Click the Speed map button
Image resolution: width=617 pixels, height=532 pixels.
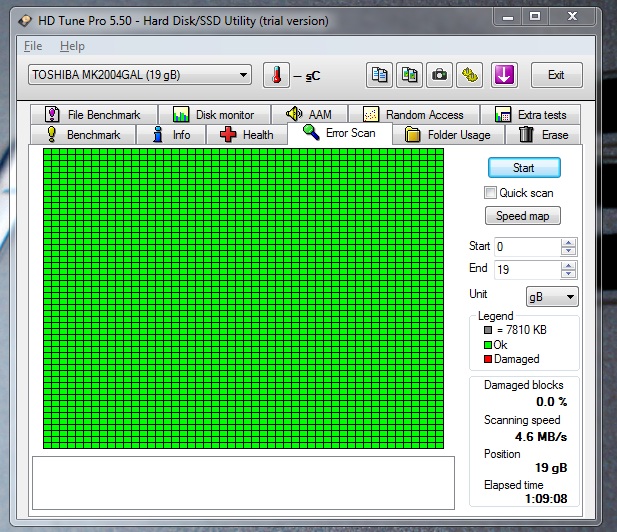point(524,216)
